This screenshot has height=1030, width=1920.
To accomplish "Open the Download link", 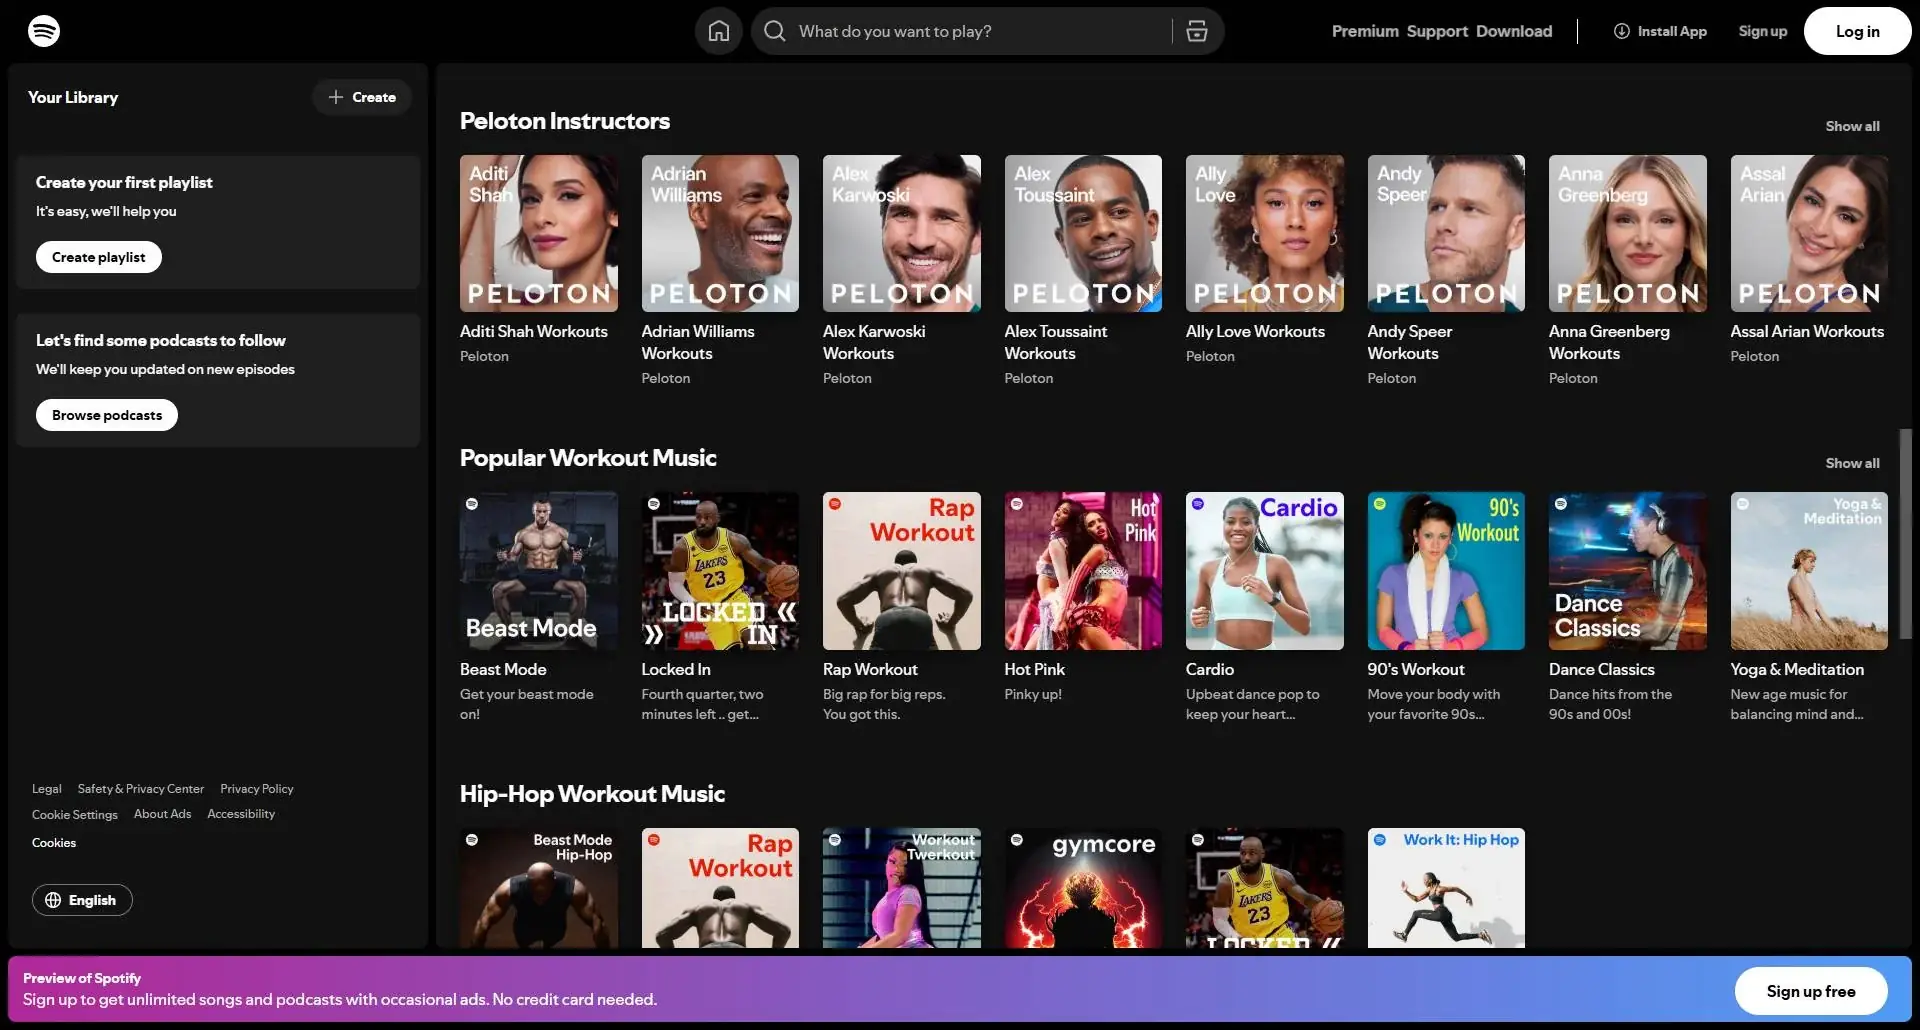I will pyautogui.click(x=1514, y=31).
